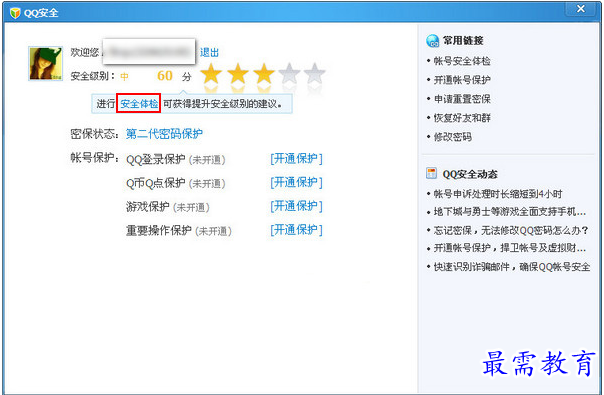Click the QQ安全动态 news icon

(431, 173)
